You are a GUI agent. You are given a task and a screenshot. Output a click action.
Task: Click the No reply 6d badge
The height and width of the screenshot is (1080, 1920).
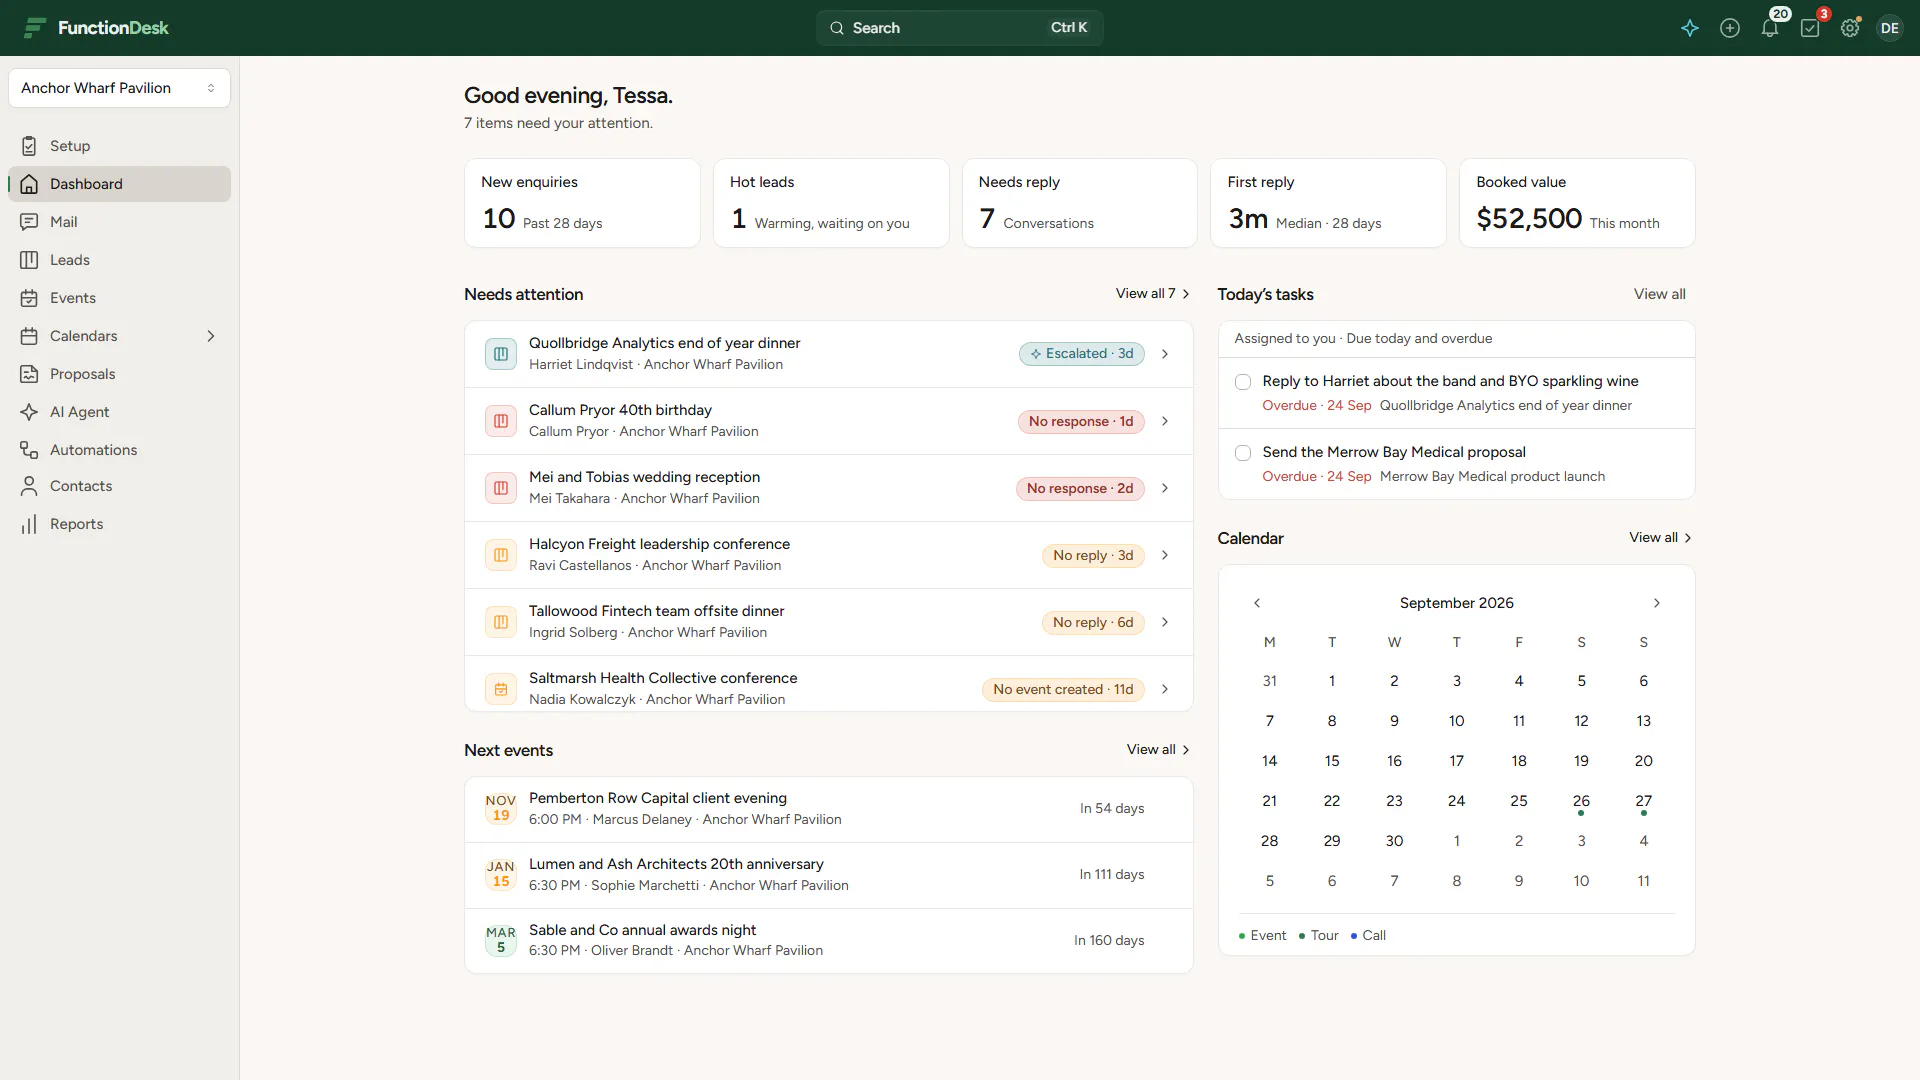1093,622
